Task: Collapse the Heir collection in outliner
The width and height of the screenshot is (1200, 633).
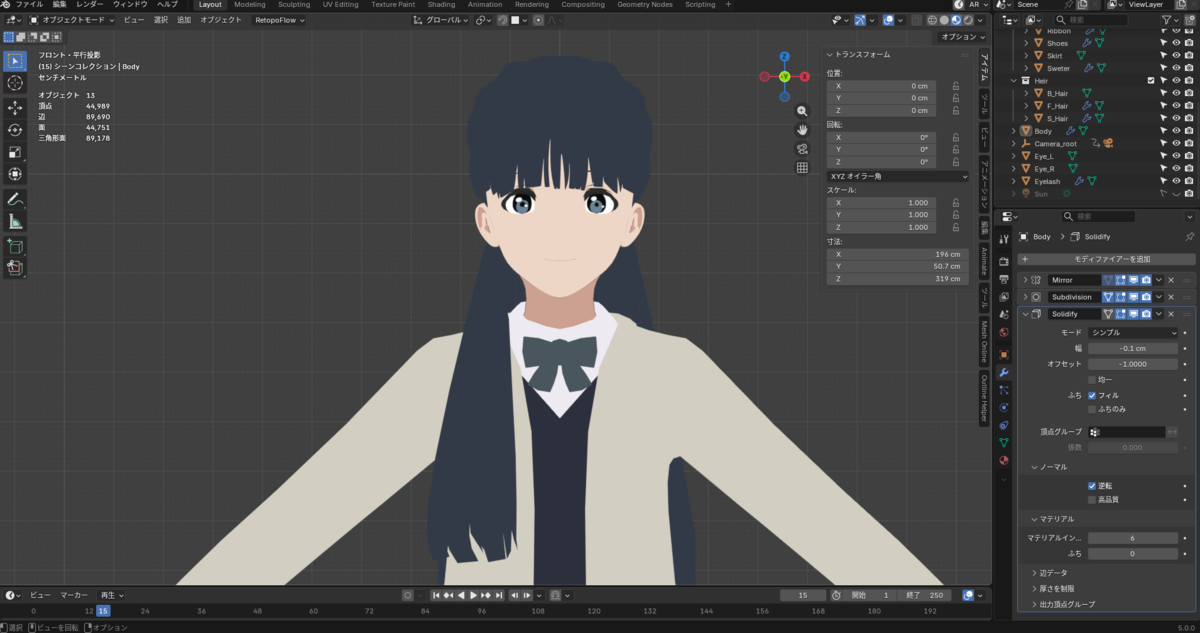Action: 1014,80
